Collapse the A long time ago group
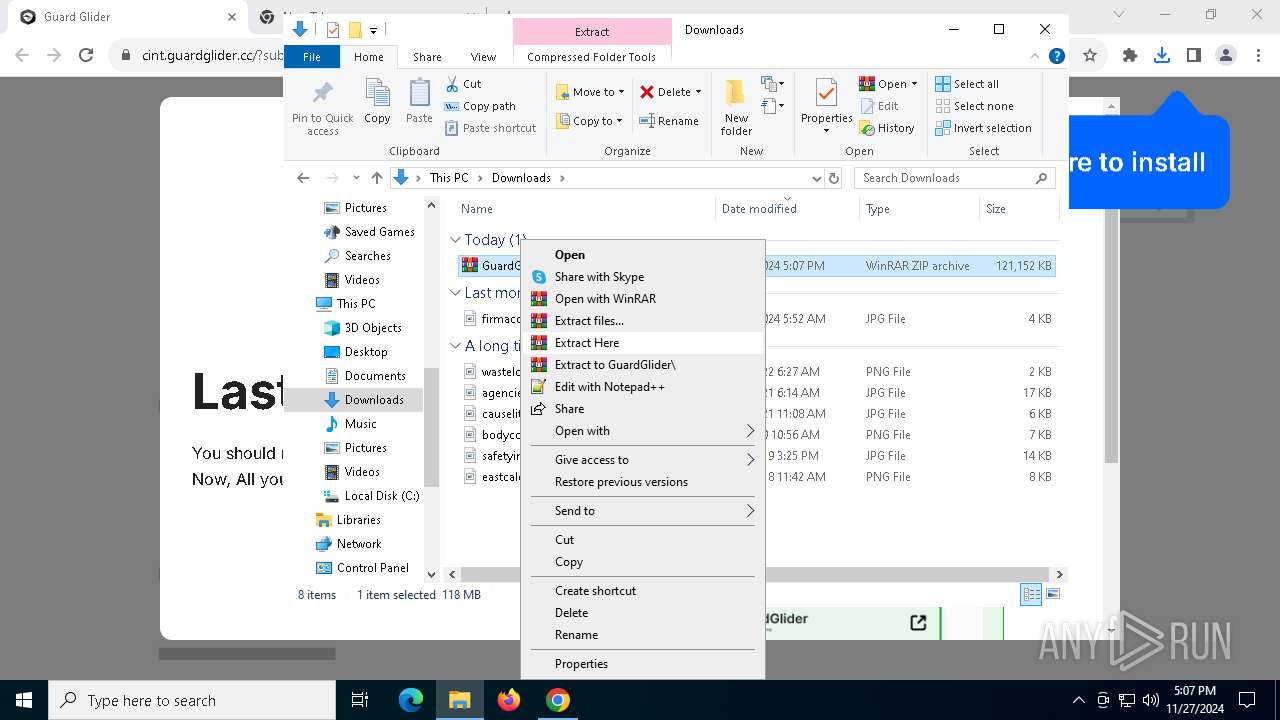1280x720 pixels. pyautogui.click(x=455, y=346)
